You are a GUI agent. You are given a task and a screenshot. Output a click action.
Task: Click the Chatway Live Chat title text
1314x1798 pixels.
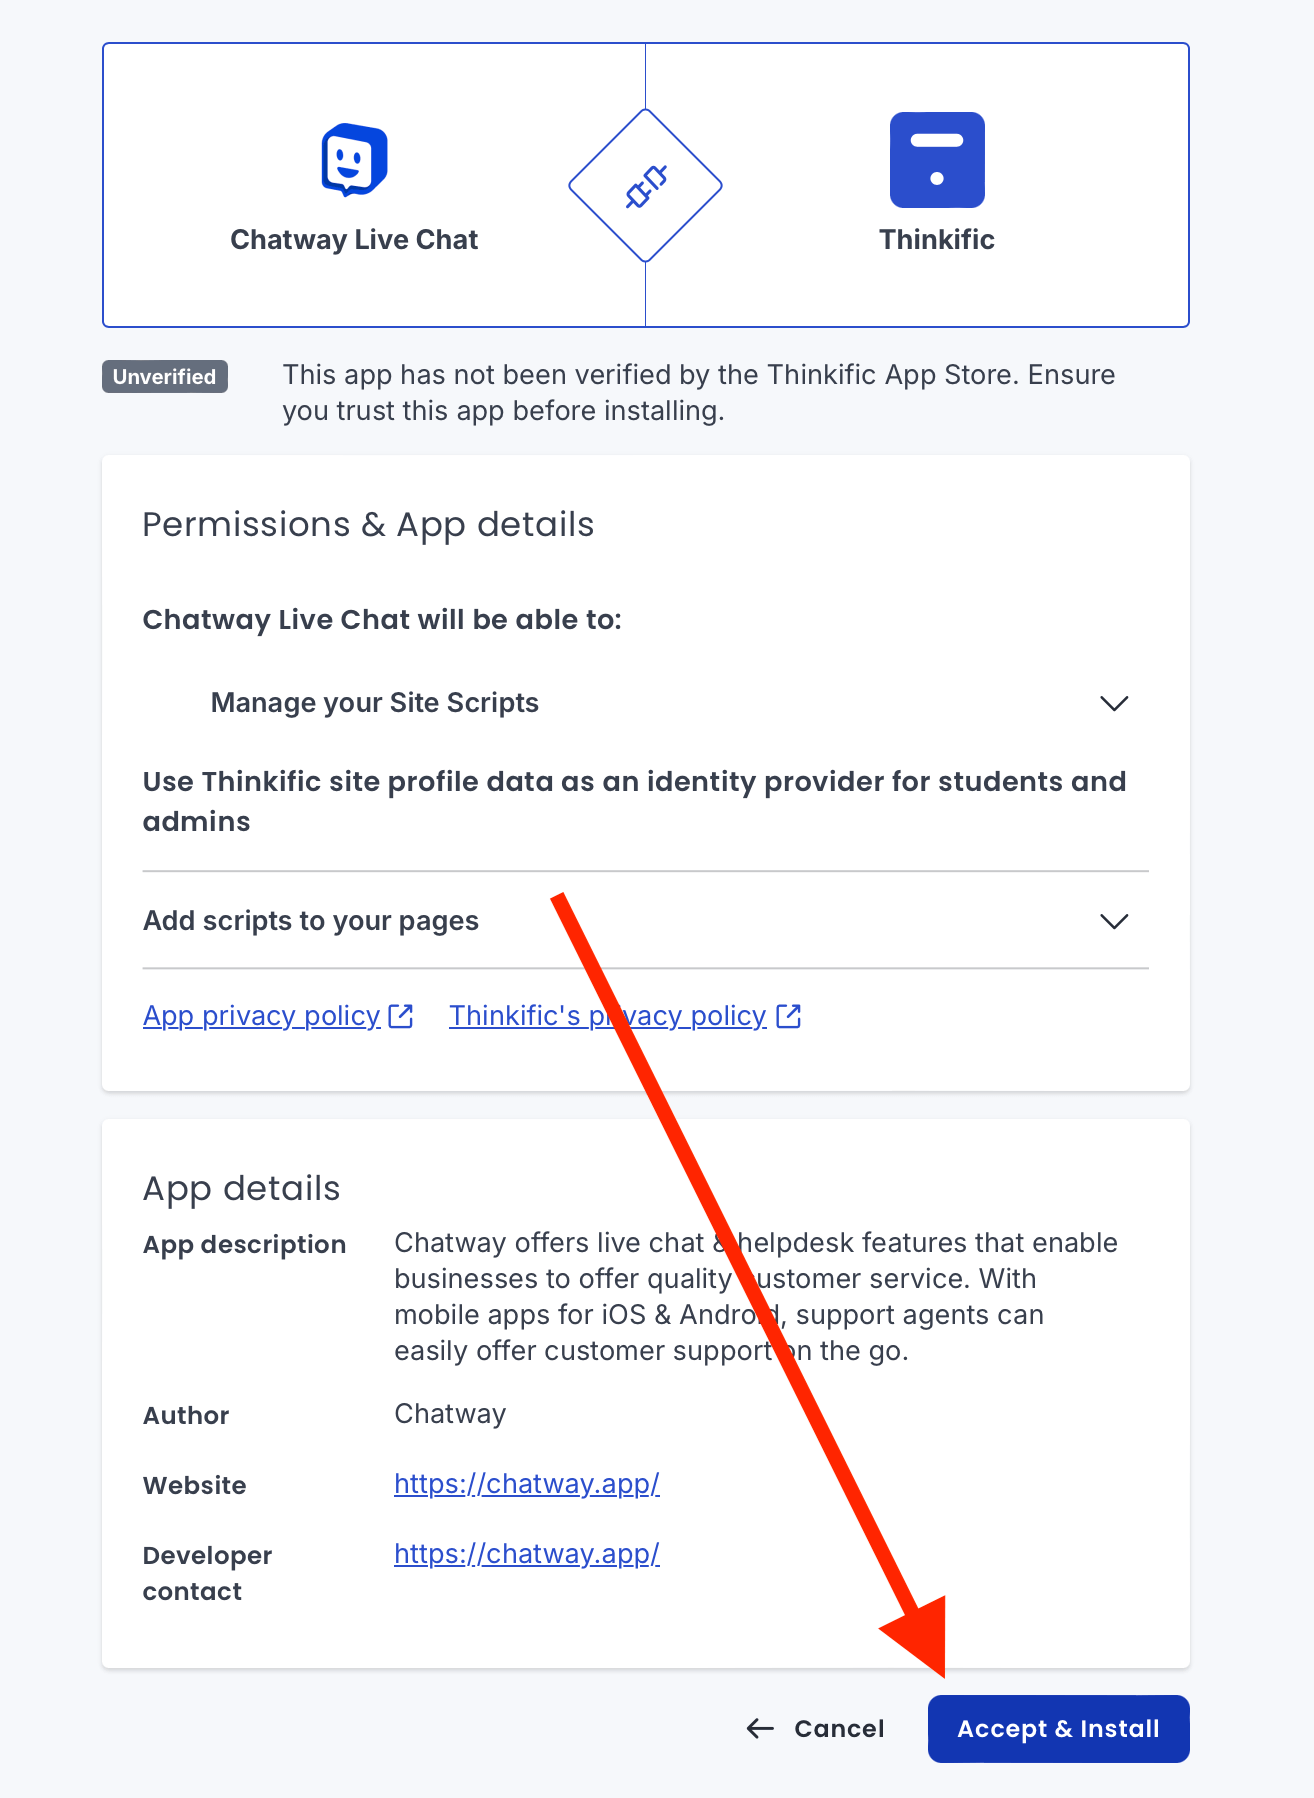pyautogui.click(x=354, y=240)
